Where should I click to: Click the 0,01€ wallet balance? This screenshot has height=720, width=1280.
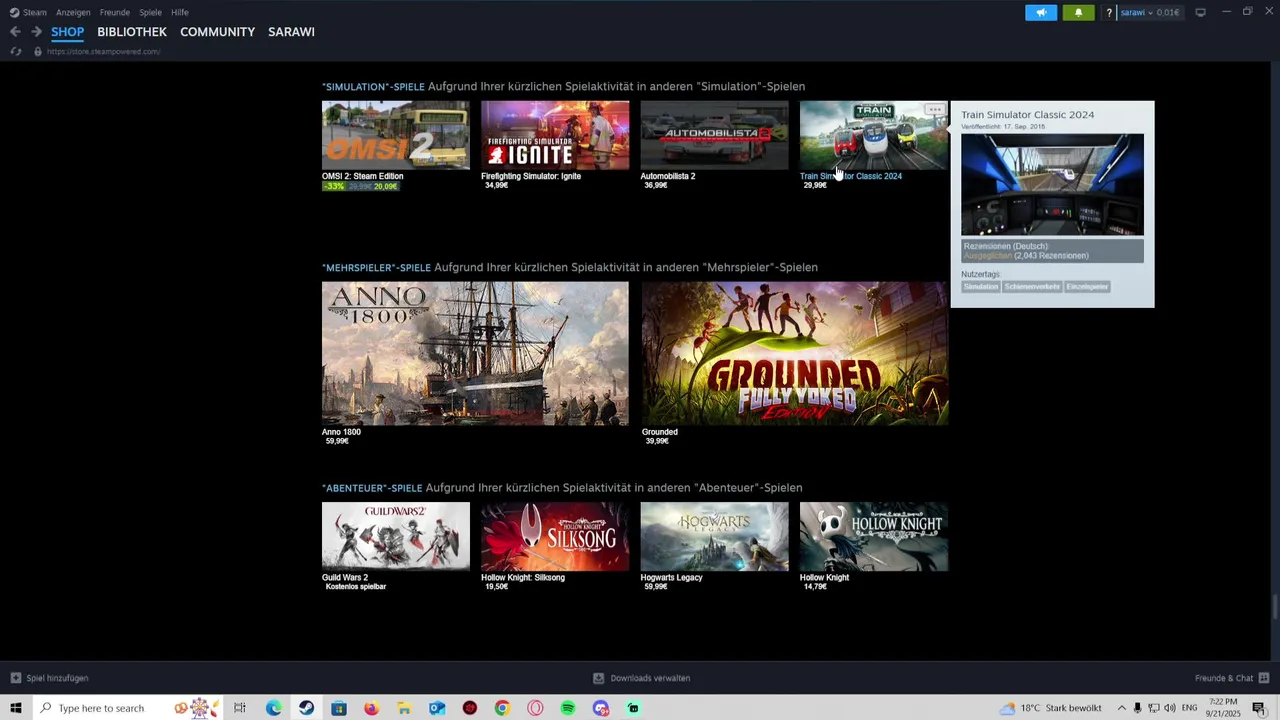tap(1168, 13)
